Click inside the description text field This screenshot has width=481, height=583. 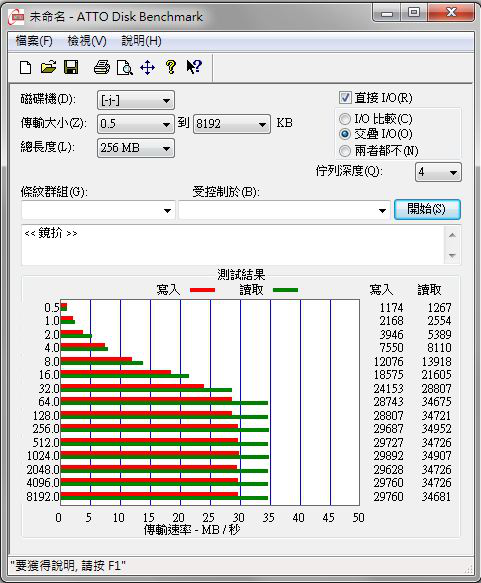click(x=233, y=245)
